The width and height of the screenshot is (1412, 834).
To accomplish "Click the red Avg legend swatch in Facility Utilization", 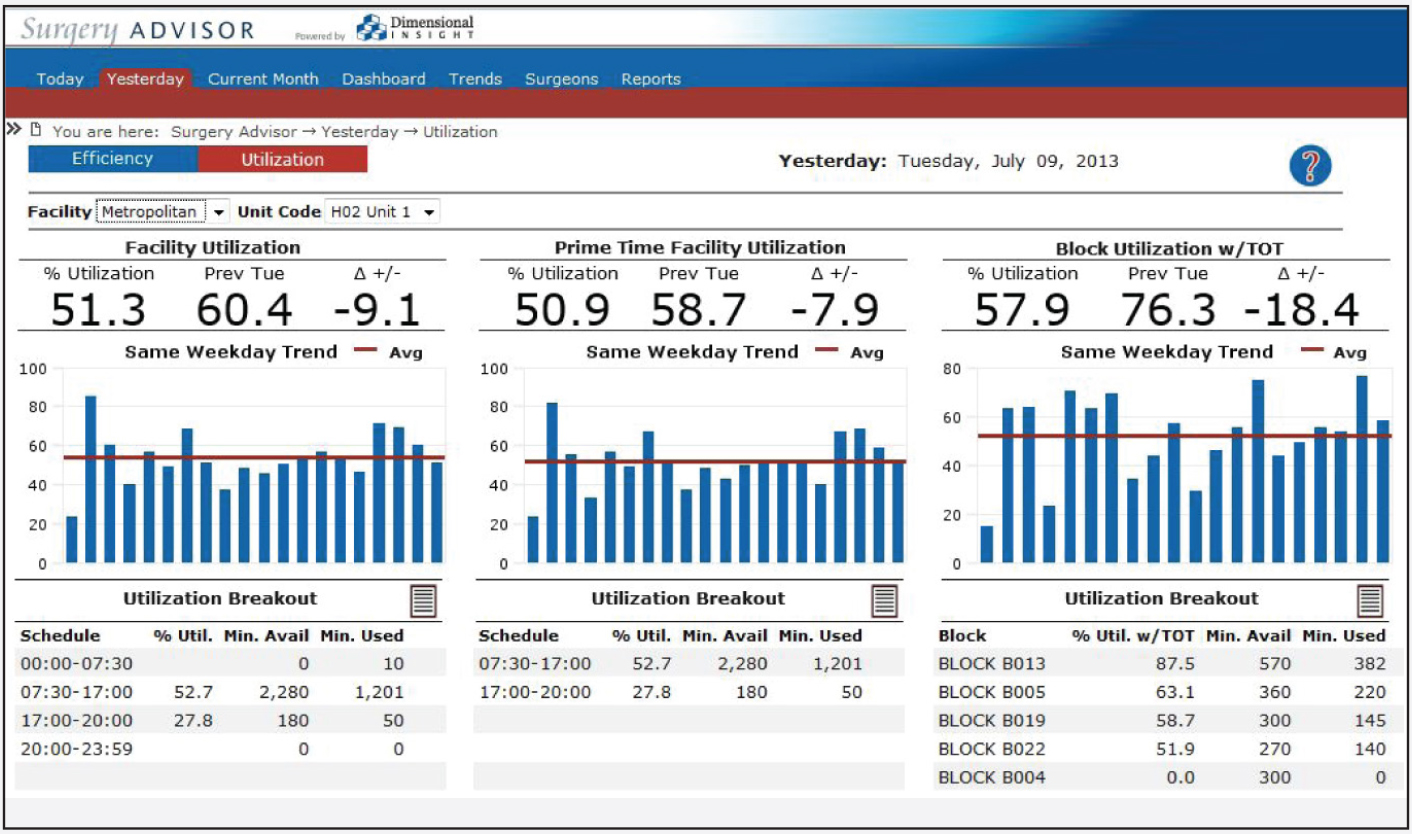I will pyautogui.click(x=365, y=351).
